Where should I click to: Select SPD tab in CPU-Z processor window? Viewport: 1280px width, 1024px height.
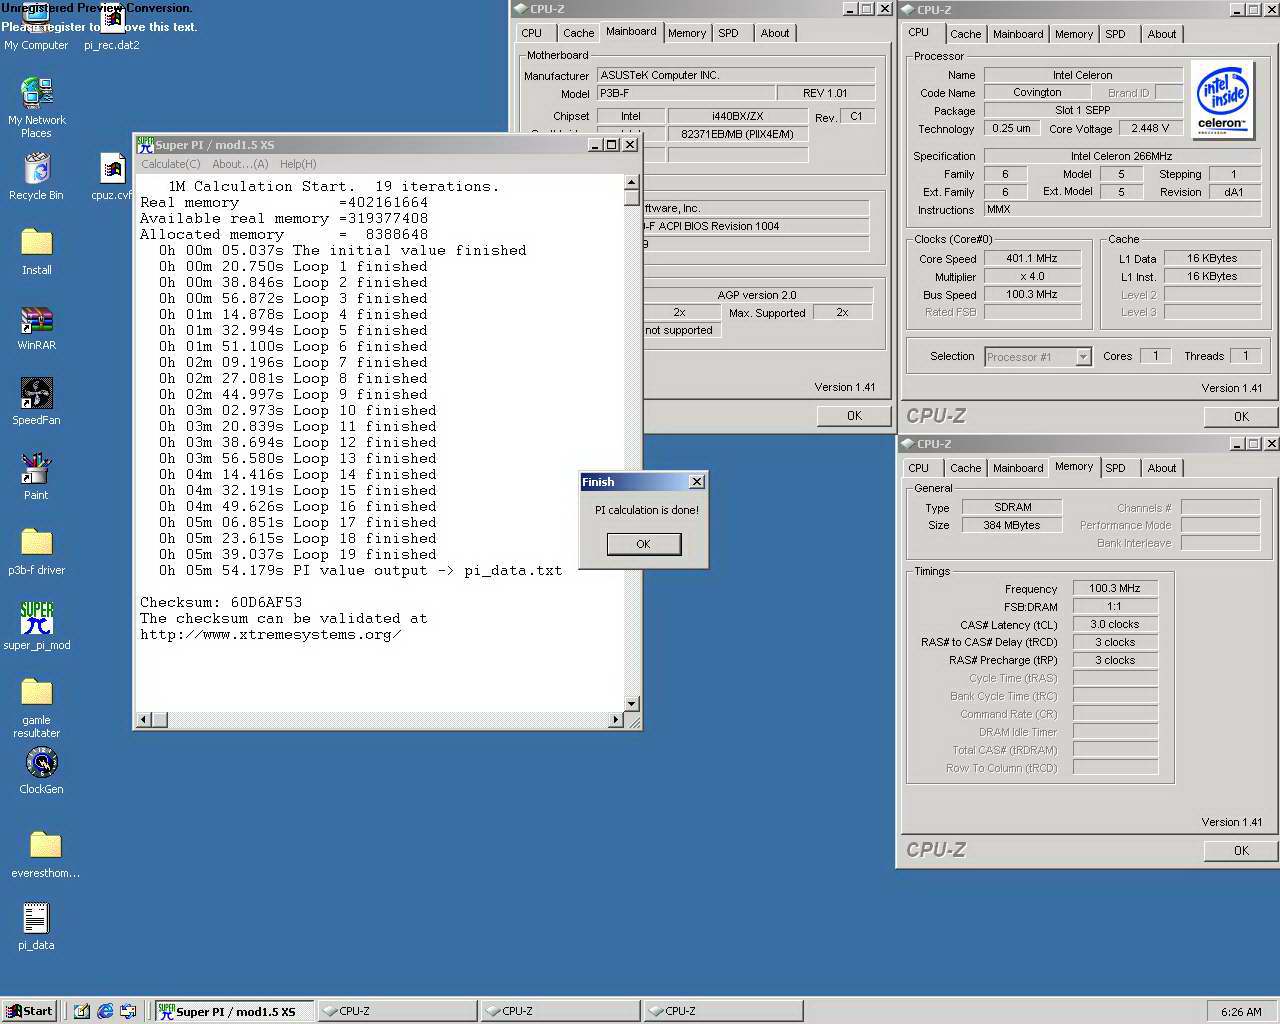point(1116,34)
